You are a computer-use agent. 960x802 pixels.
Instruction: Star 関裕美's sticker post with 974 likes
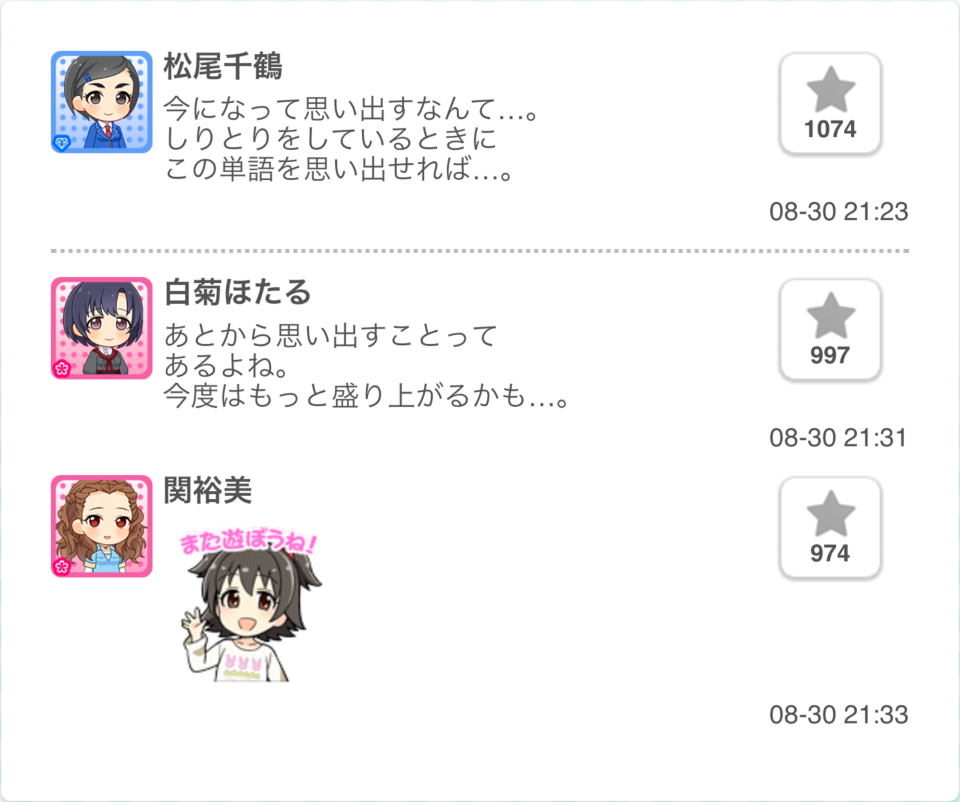click(x=830, y=528)
